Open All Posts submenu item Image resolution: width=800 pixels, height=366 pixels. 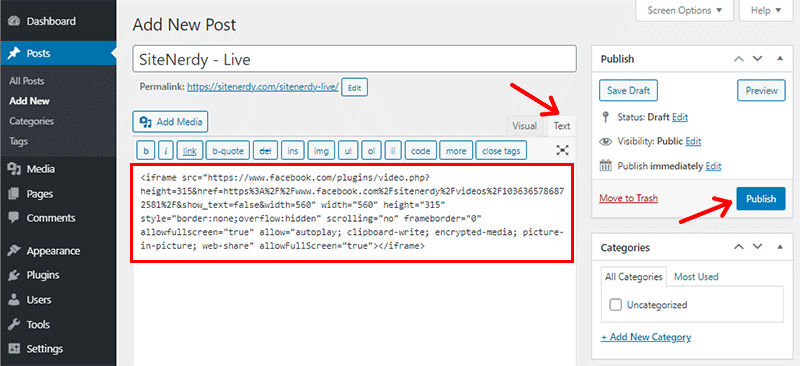(x=27, y=81)
